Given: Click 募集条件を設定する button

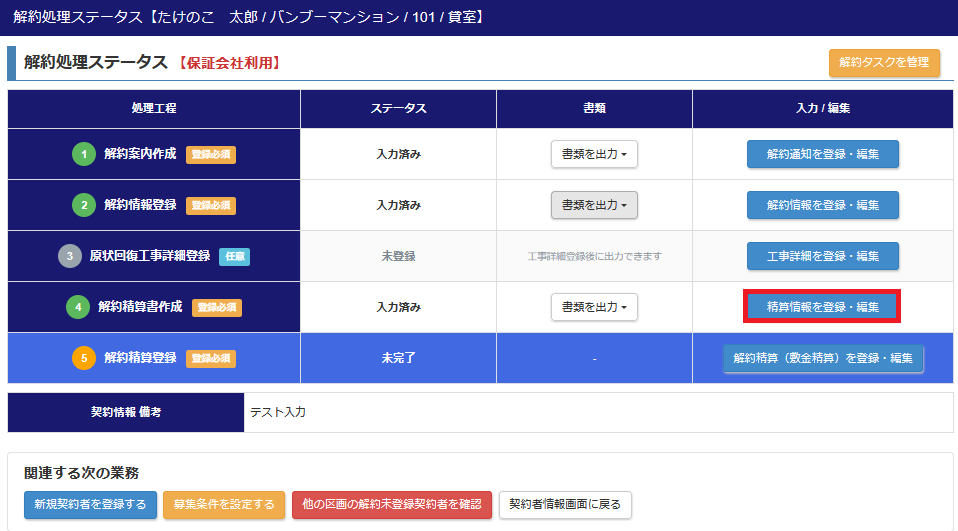Looking at the screenshot, I should click(x=224, y=505).
